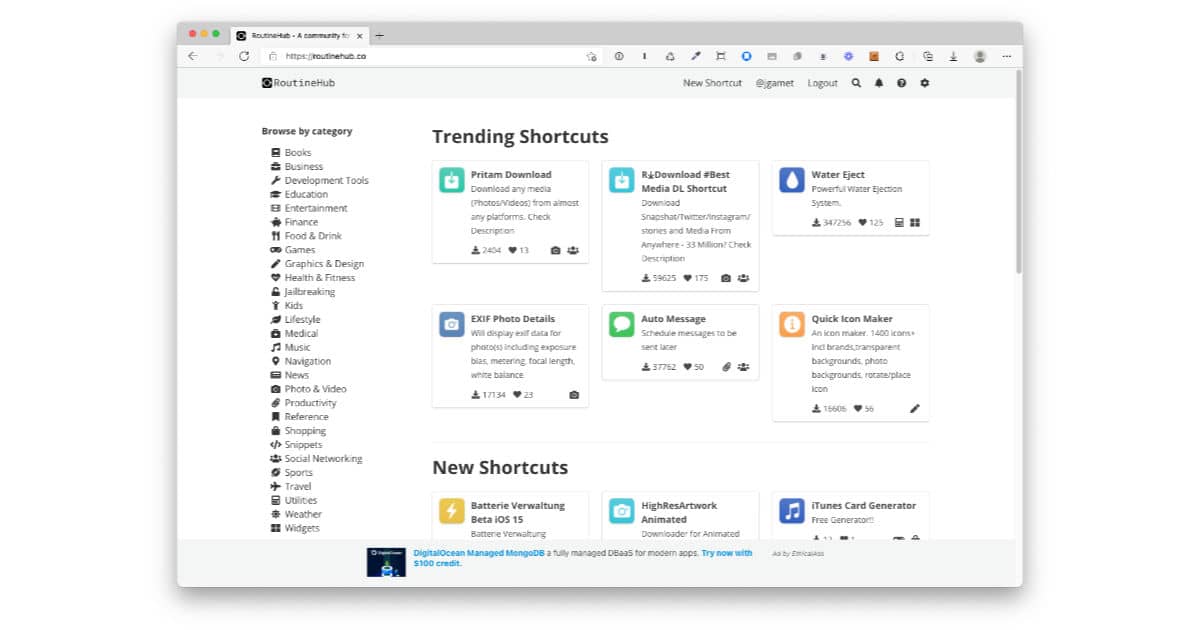
Task: Click the Quick Icon Maker pencil icon
Action: point(915,408)
